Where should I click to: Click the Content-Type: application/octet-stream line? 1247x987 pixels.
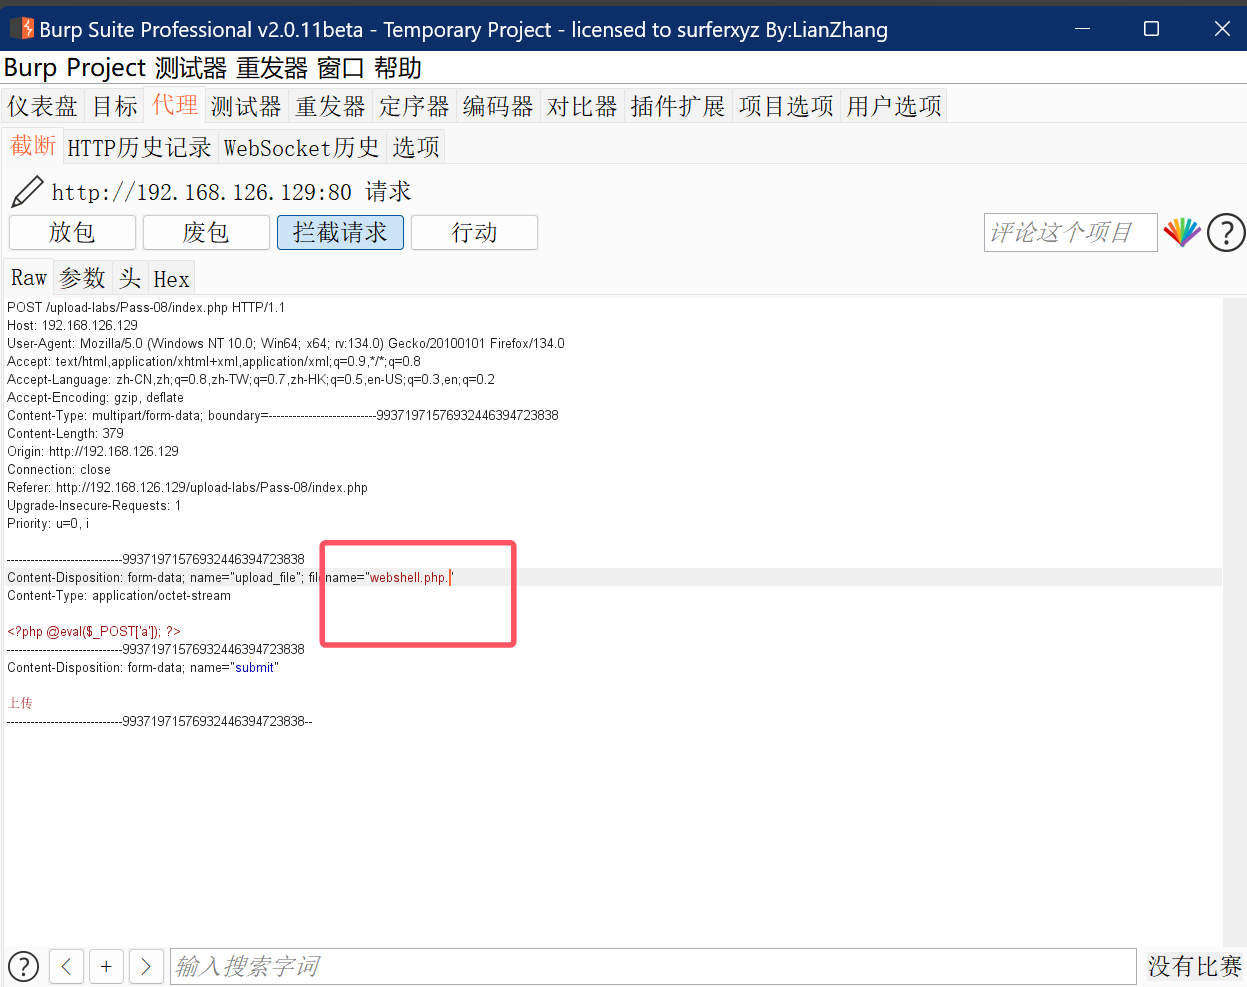point(119,595)
